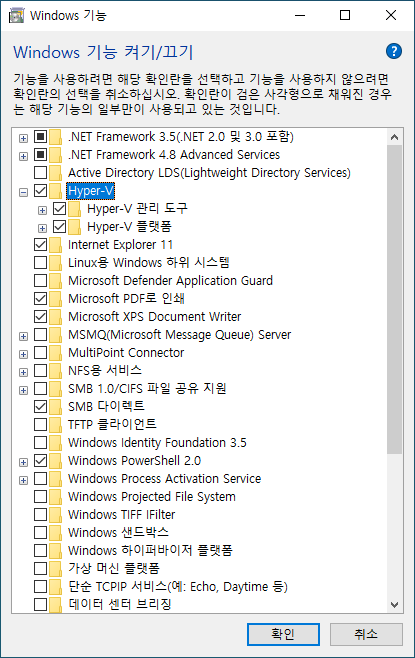The image size is (415, 658).
Task: Enable Linux용 Windows 하위 시스템 checkbox
Action: (40, 263)
